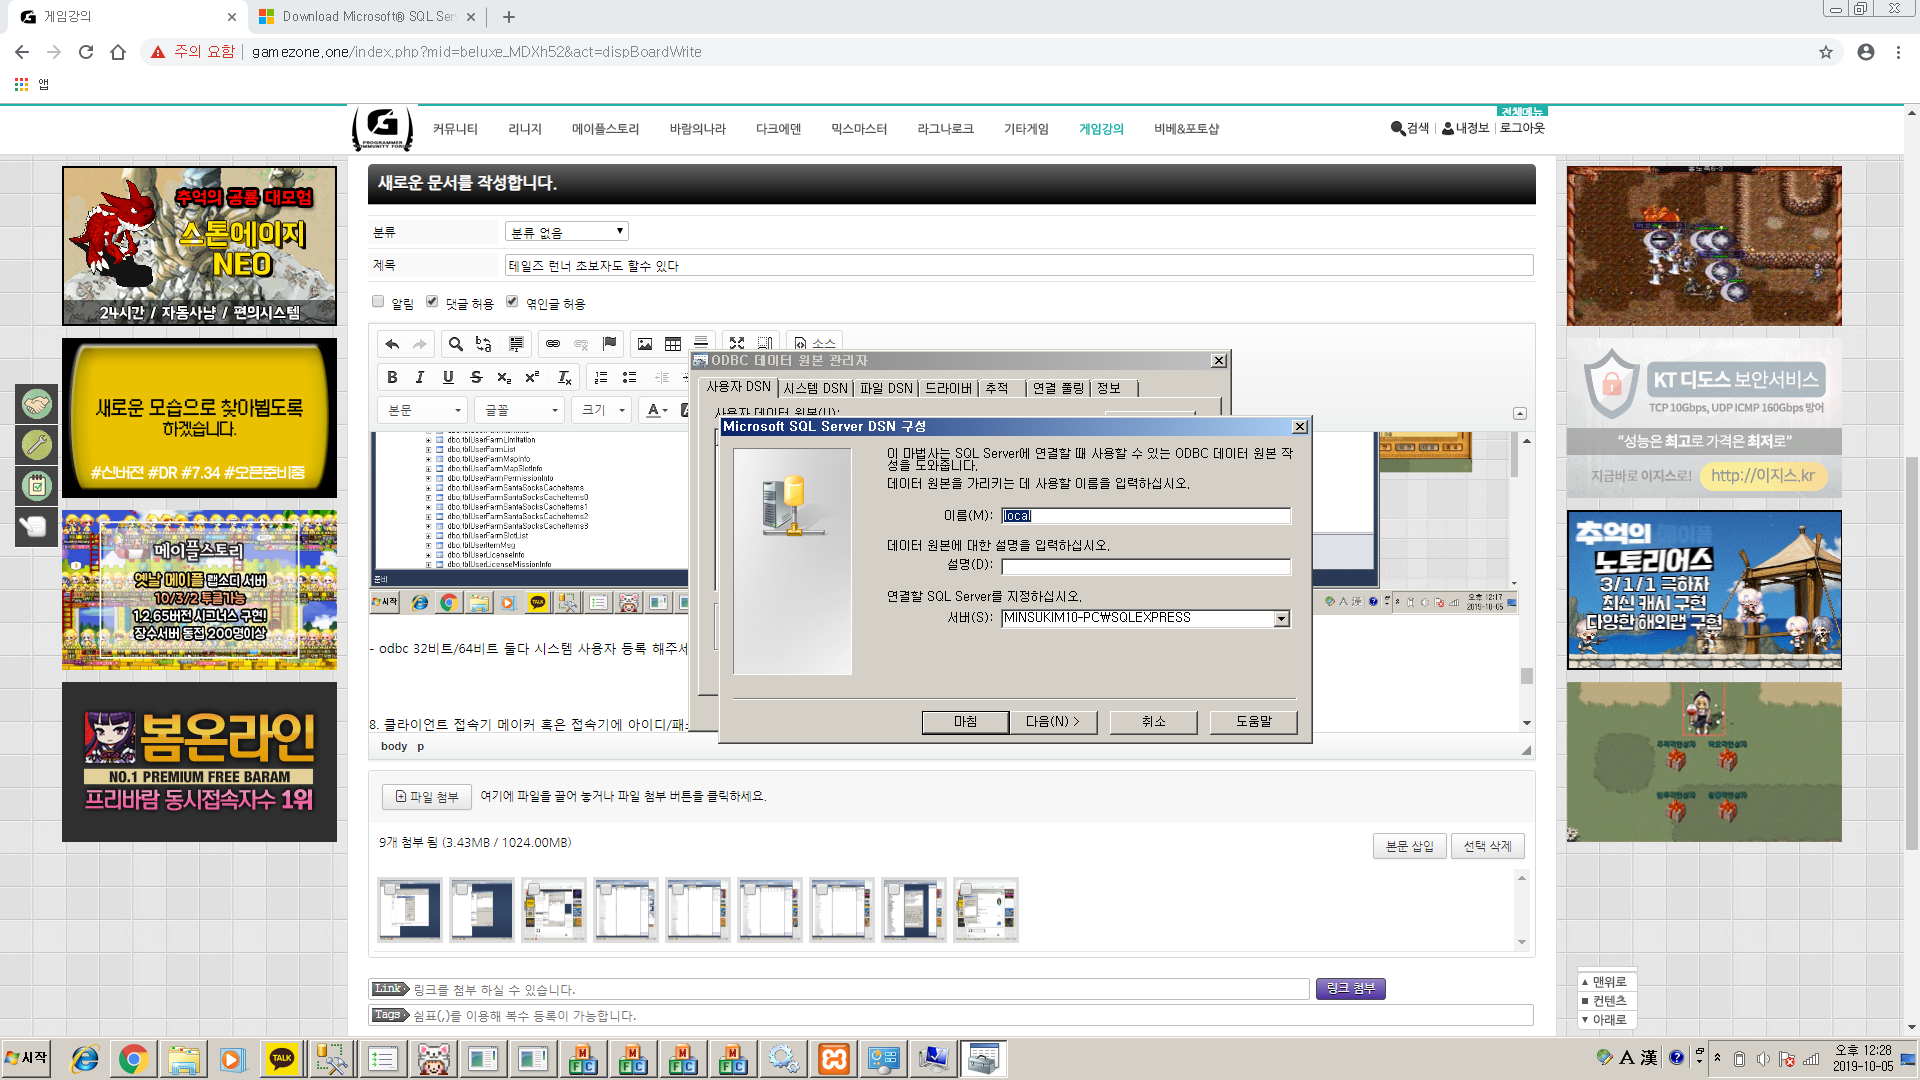This screenshot has height=1080, width=1920.
Task: Open the XAMPP icon in the taskbar
Action: 834,1059
